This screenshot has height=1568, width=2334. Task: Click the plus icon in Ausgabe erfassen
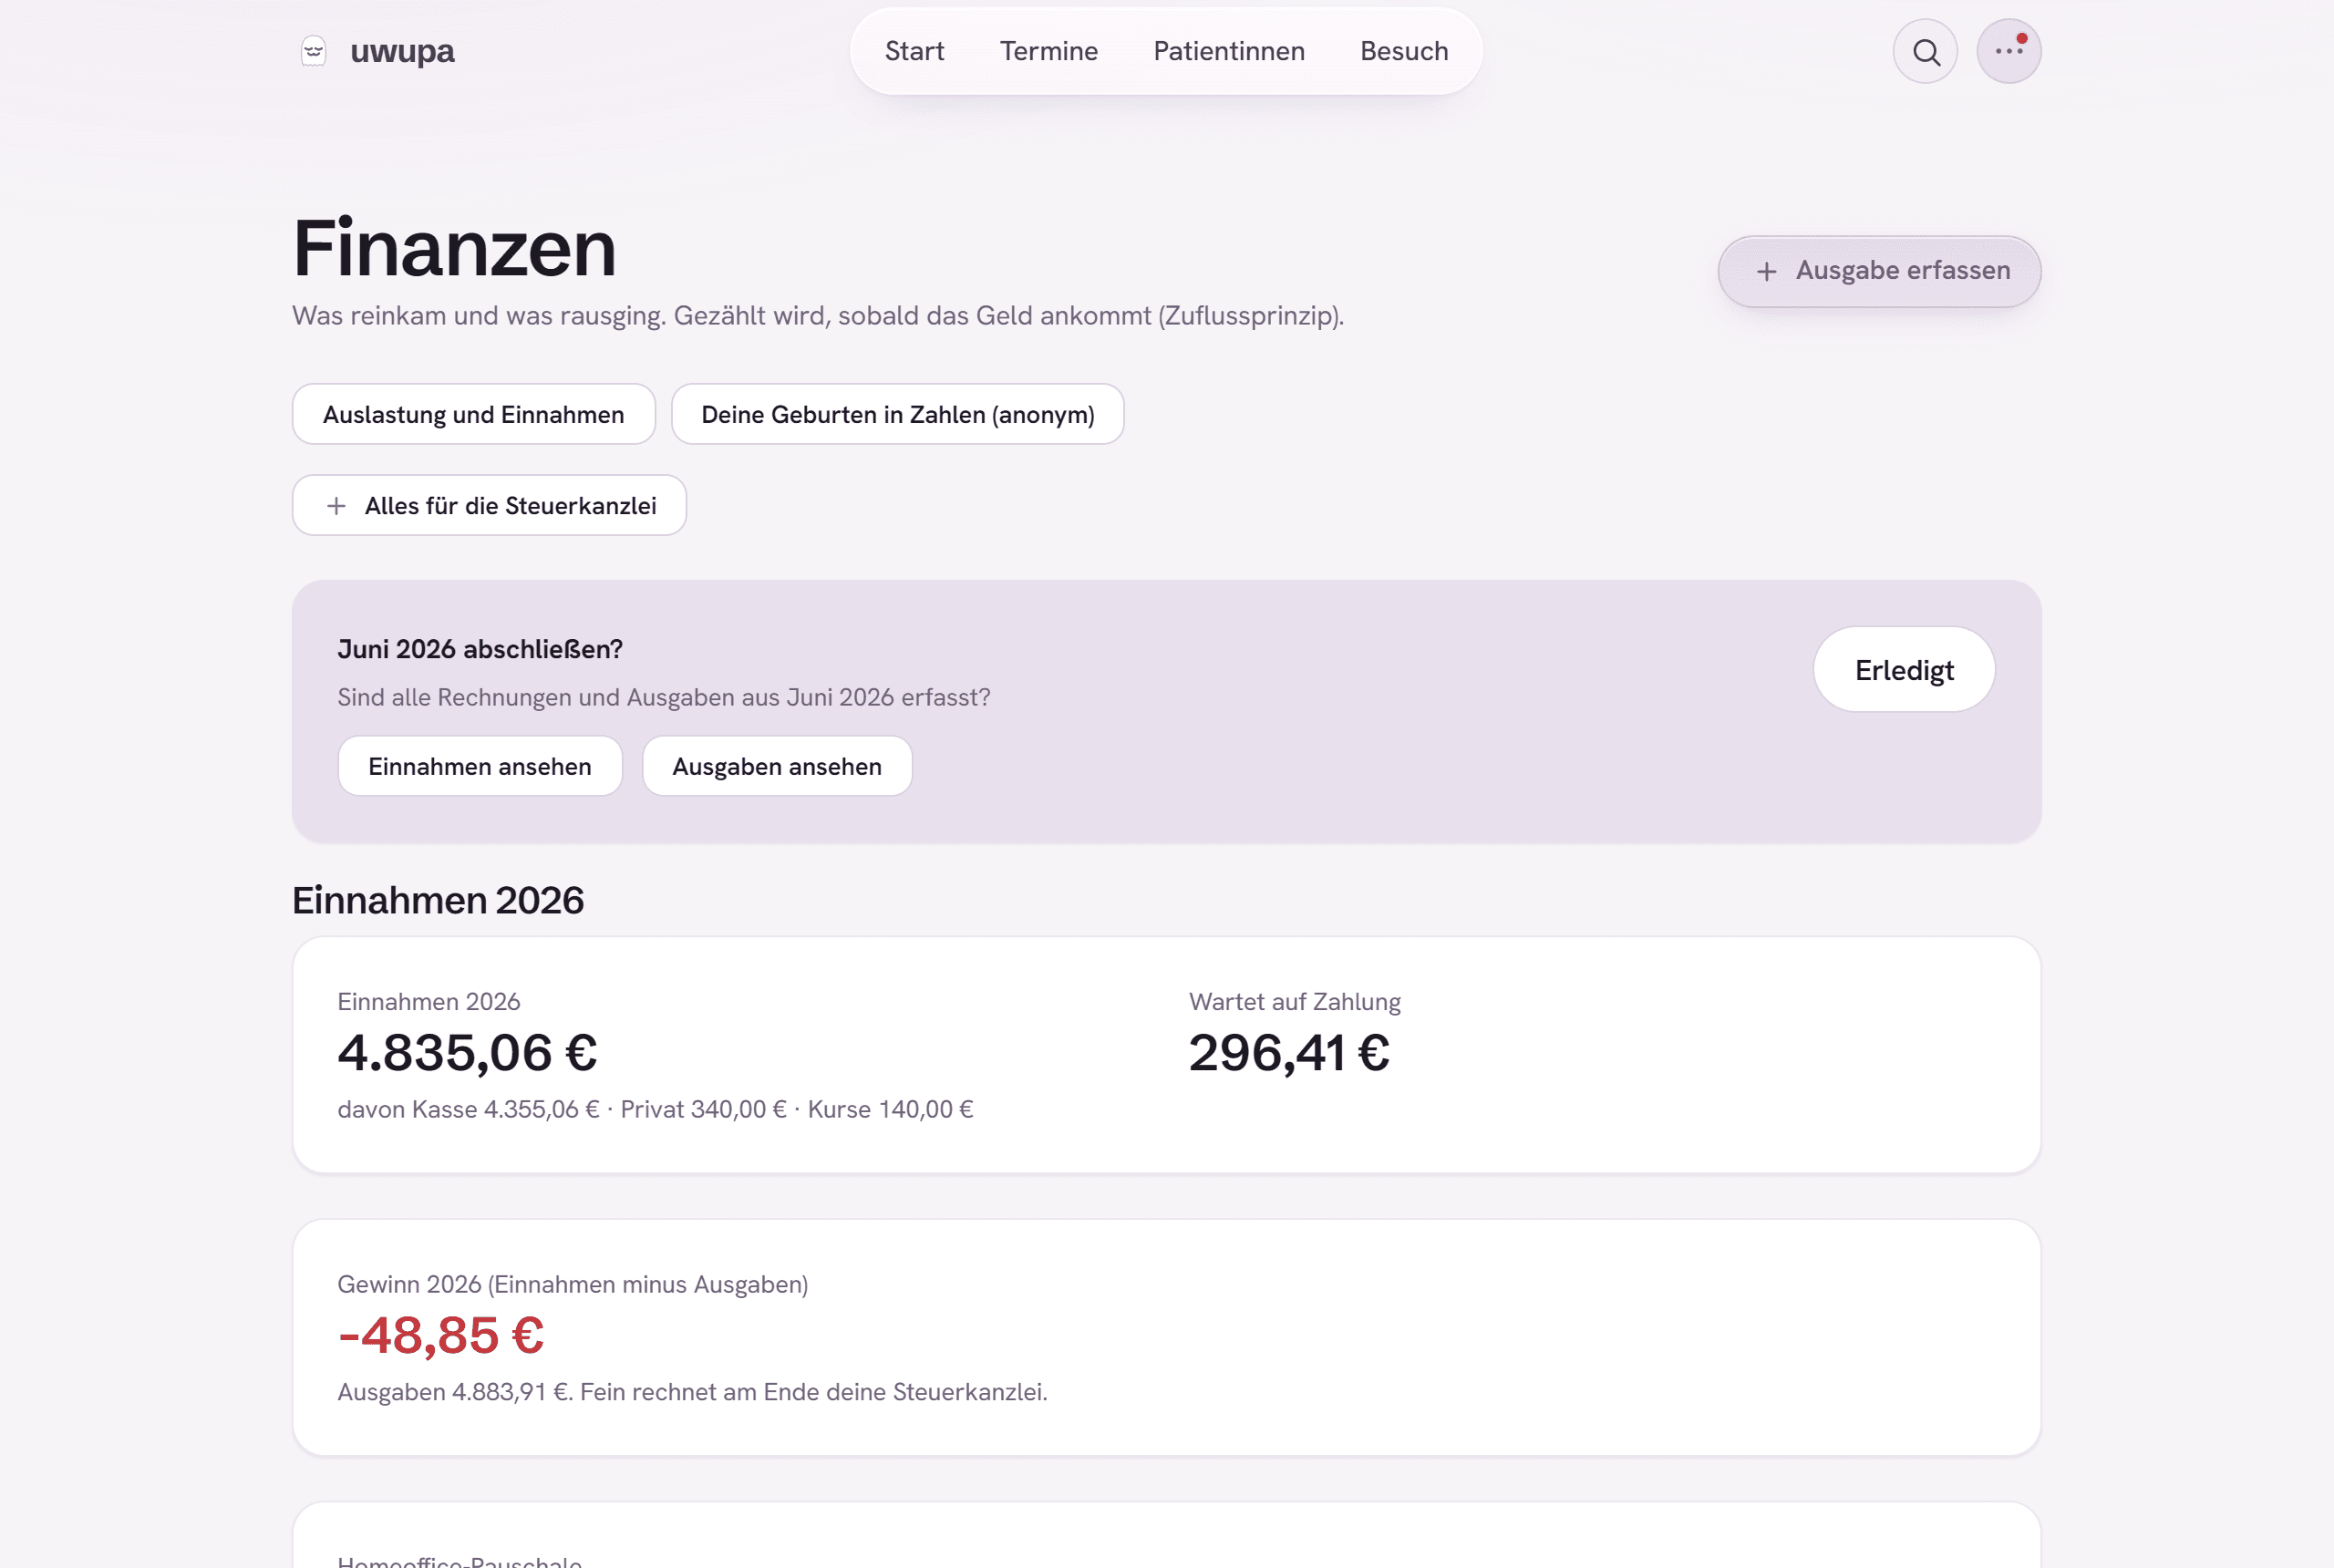(1767, 271)
